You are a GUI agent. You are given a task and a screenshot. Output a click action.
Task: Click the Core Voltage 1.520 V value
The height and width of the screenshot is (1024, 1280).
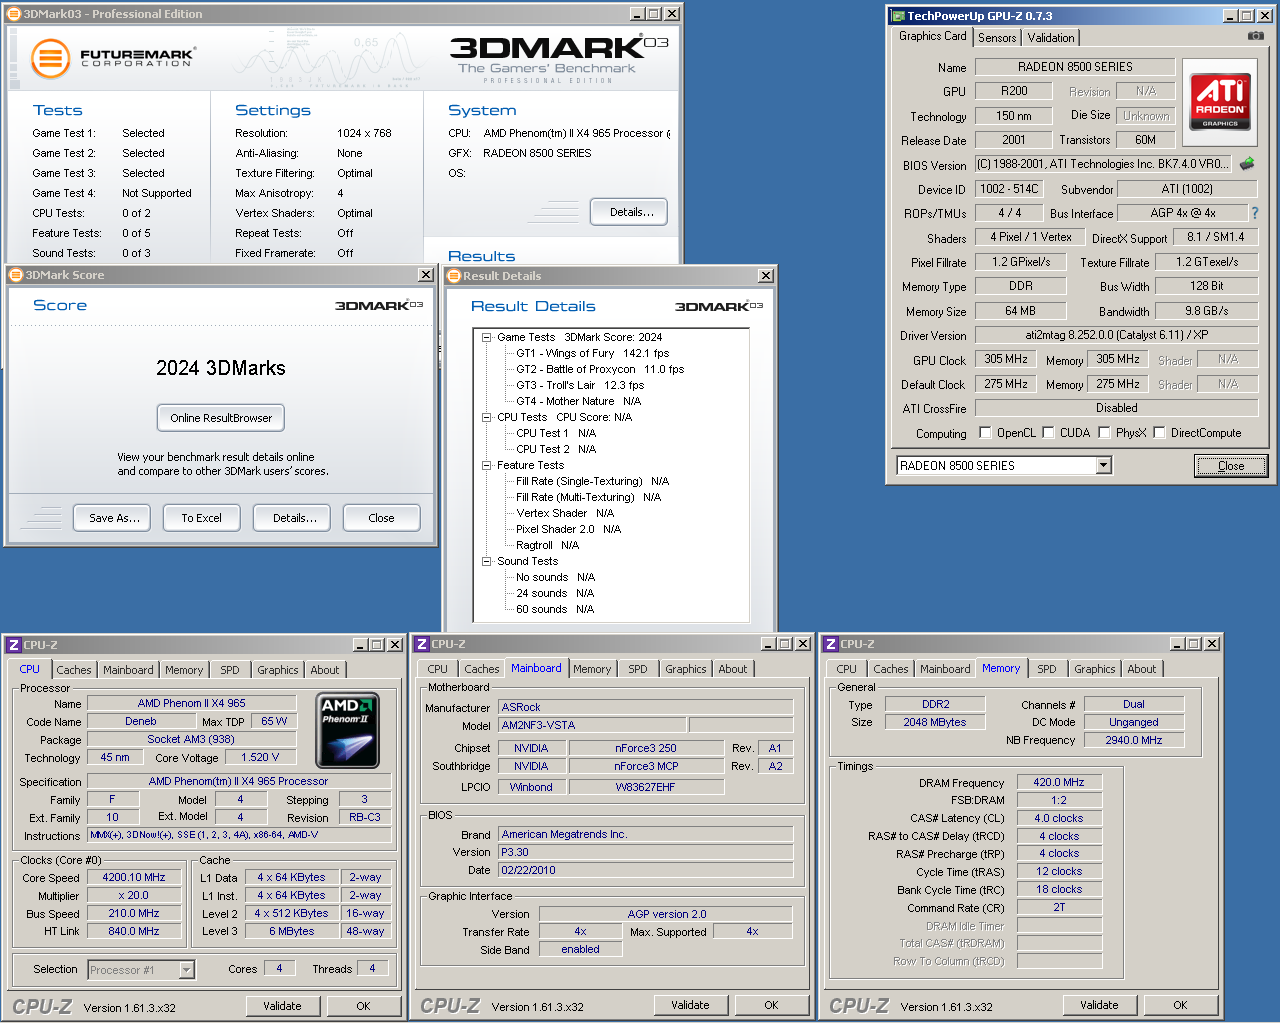tap(261, 757)
